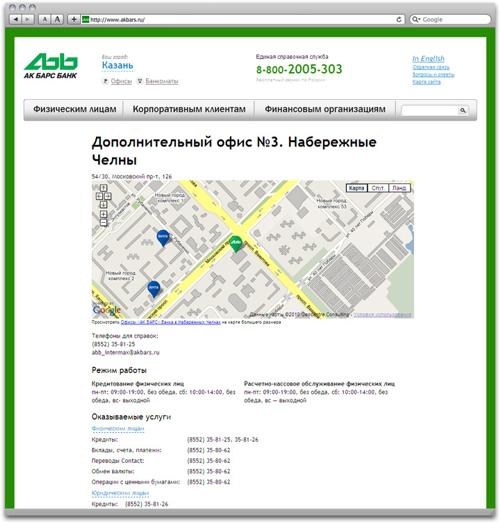Switch map to Карта view
The height and width of the screenshot is (524, 500).
[356, 188]
